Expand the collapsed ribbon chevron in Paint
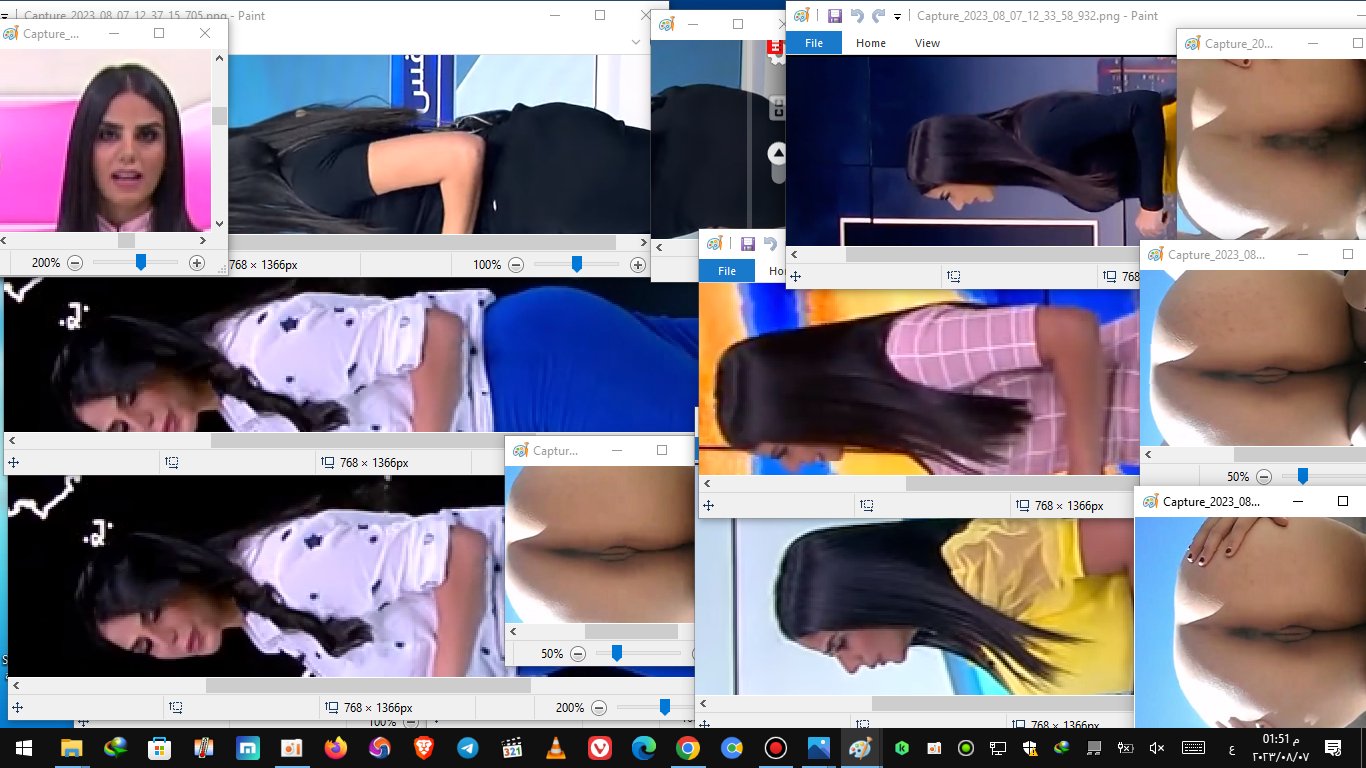1366x768 pixels. click(637, 42)
